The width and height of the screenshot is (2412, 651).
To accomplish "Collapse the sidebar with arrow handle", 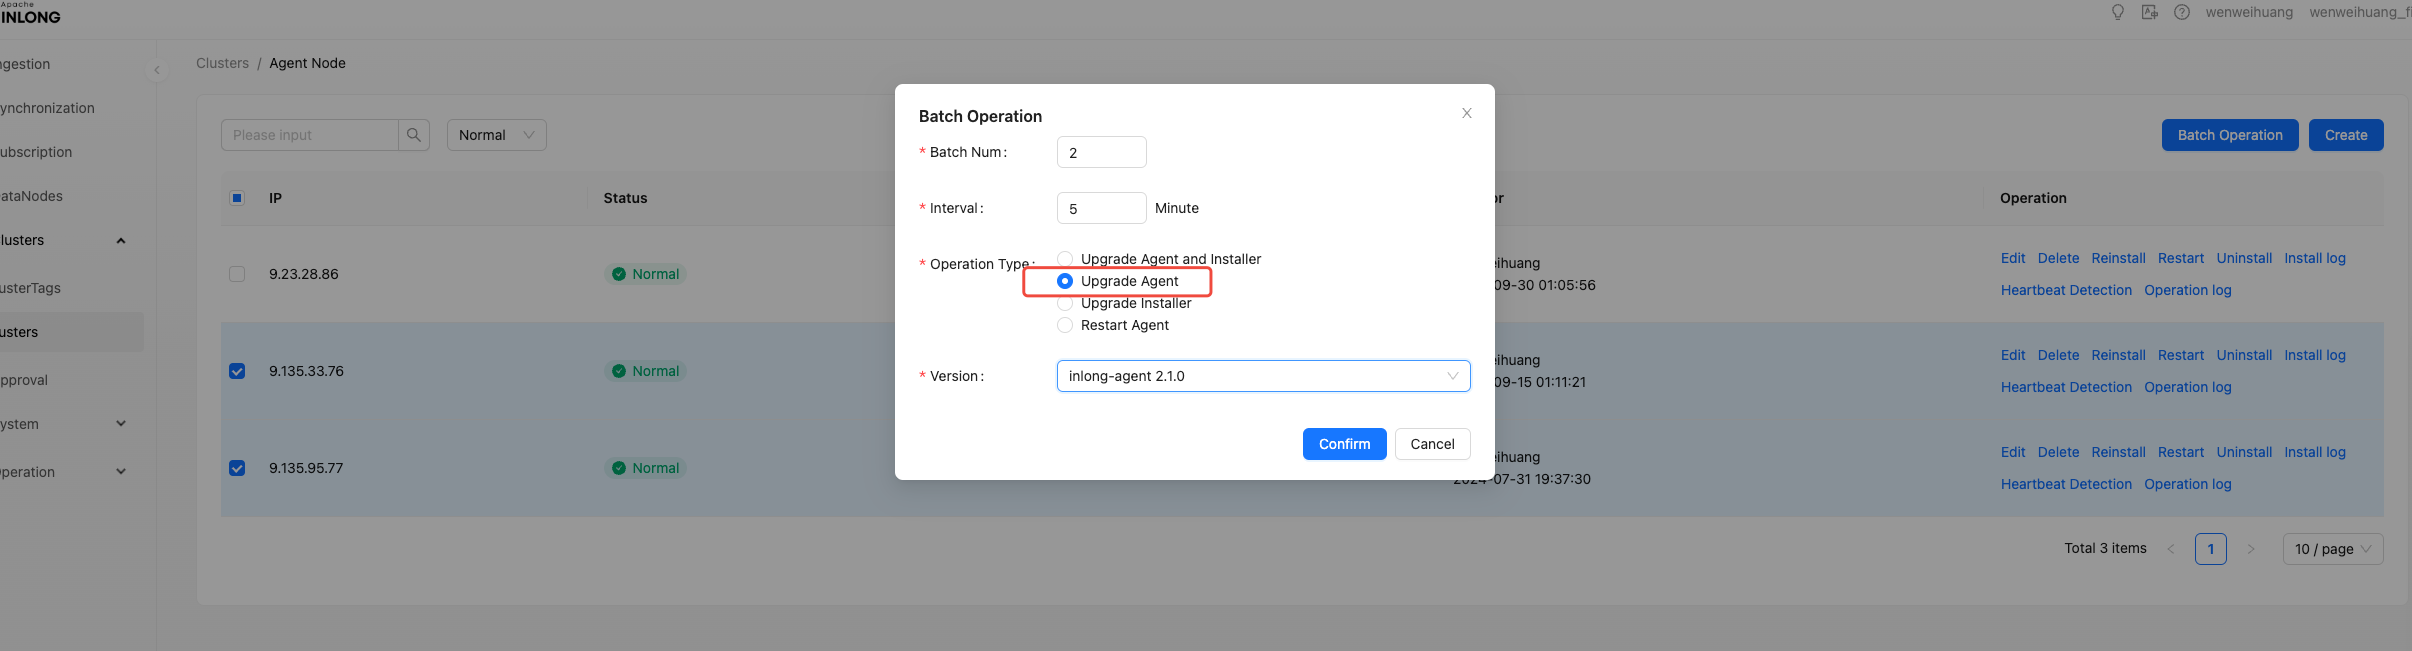I will pos(157,70).
